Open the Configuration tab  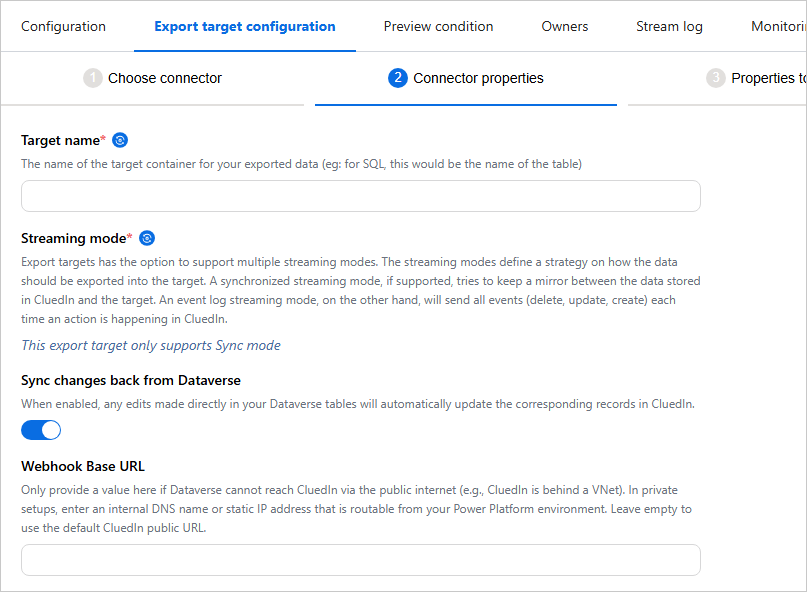(63, 26)
